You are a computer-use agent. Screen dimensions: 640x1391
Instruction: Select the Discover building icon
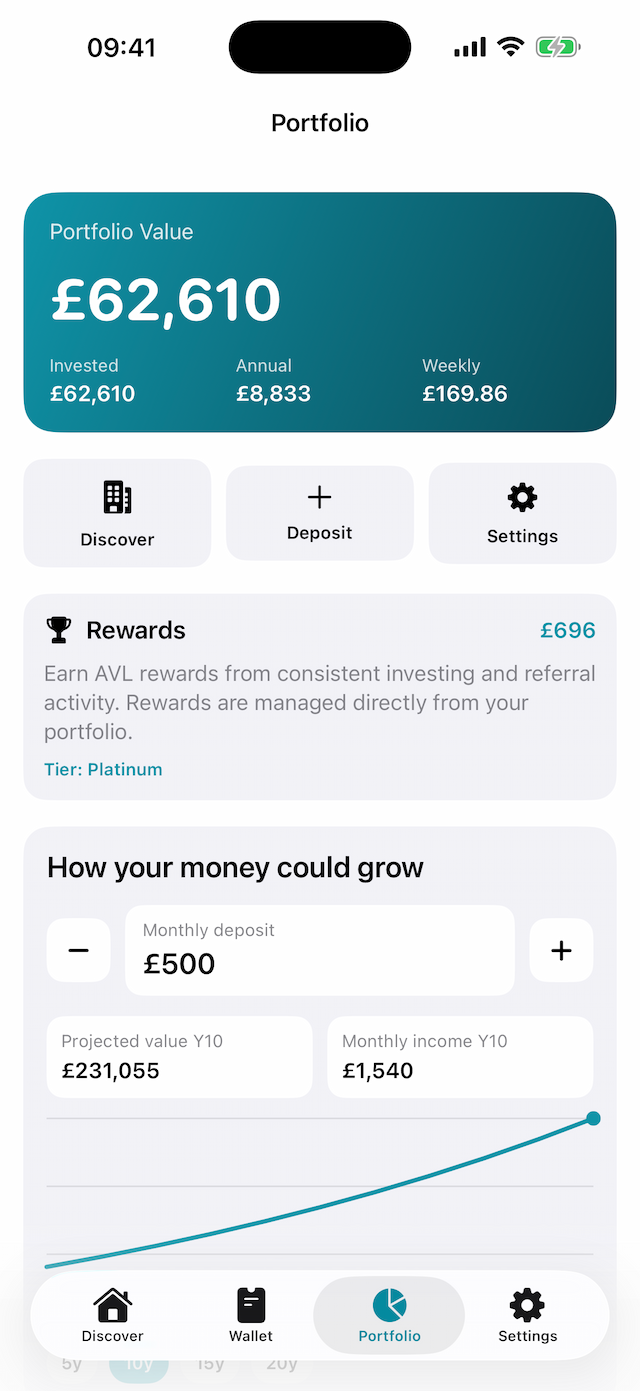point(117,497)
